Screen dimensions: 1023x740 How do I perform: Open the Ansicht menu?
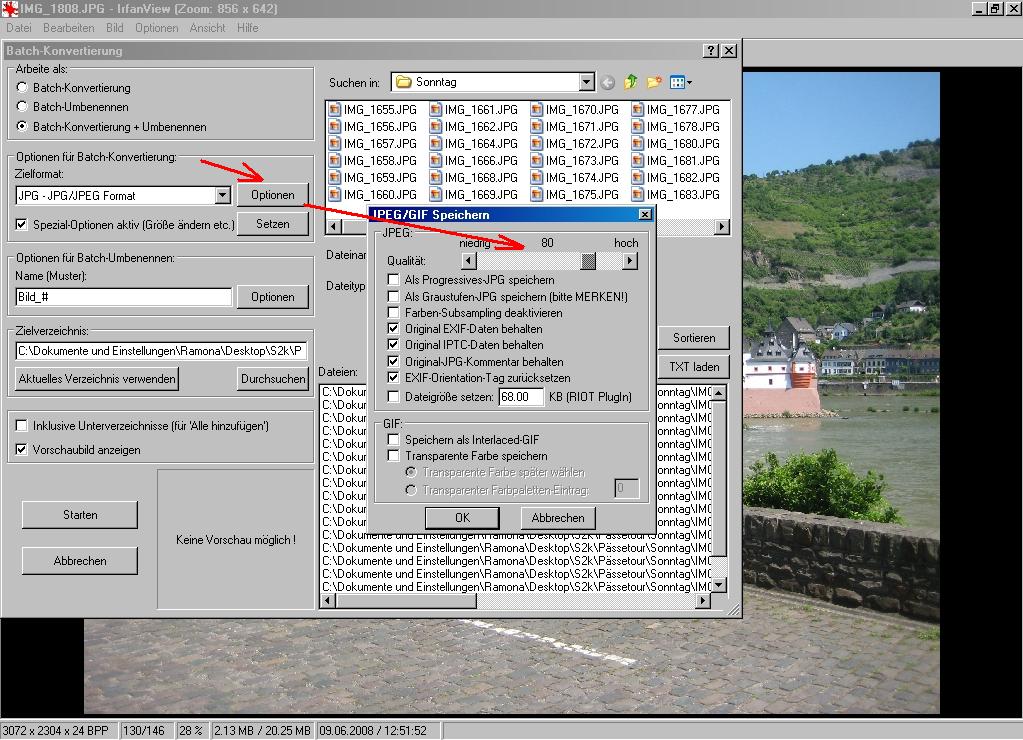(207, 28)
